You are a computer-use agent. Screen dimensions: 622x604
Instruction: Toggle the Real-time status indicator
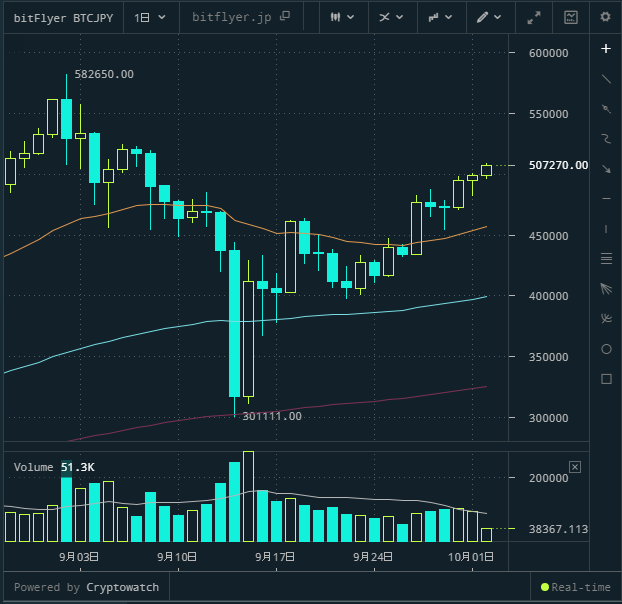point(575,587)
